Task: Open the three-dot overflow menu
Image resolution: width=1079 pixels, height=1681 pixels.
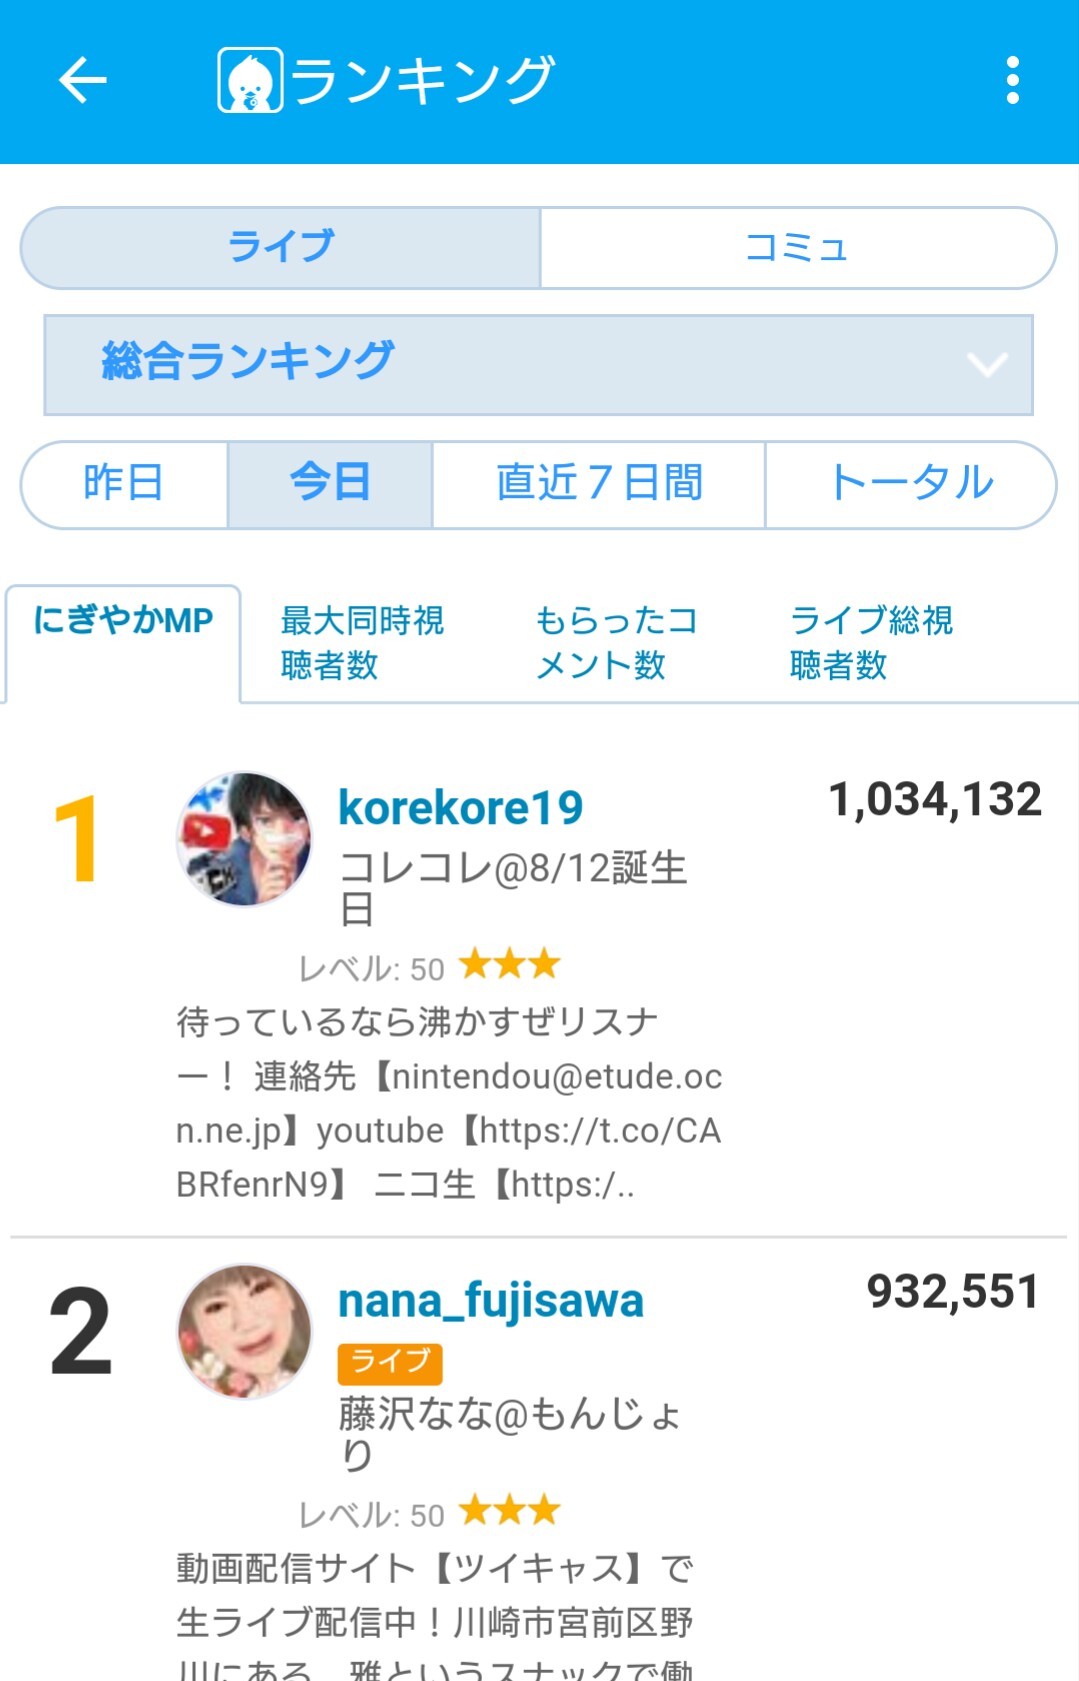Action: [x=1012, y=80]
